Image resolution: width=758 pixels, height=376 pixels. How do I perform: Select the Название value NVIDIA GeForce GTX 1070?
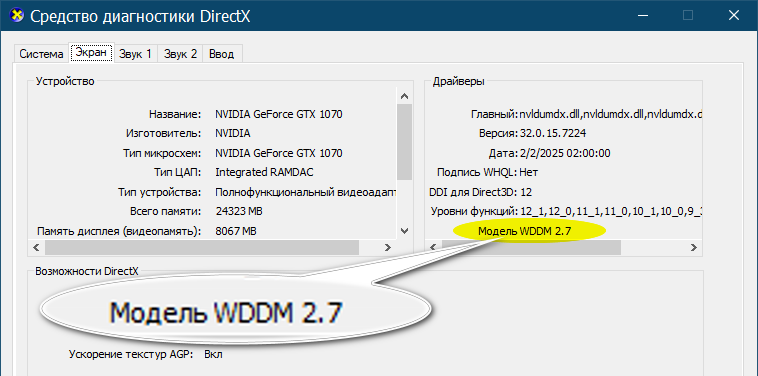(279, 115)
